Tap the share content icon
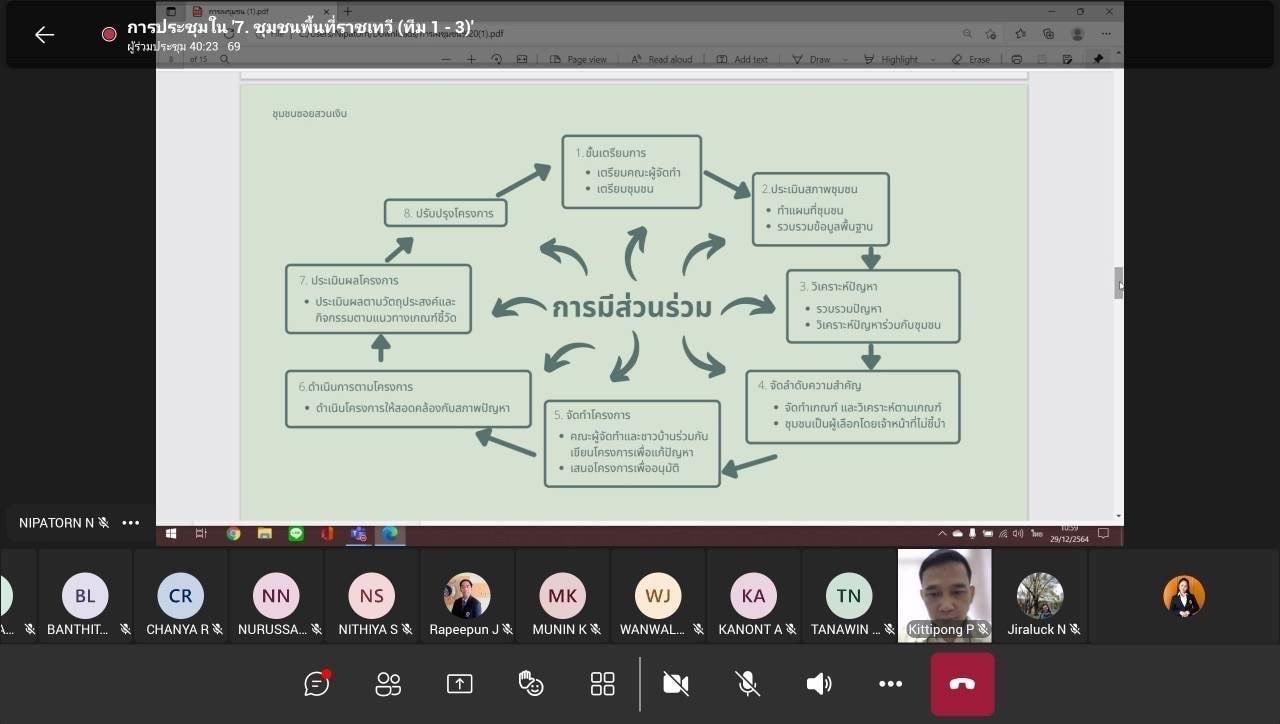Image resolution: width=1280 pixels, height=724 pixels. click(x=459, y=684)
